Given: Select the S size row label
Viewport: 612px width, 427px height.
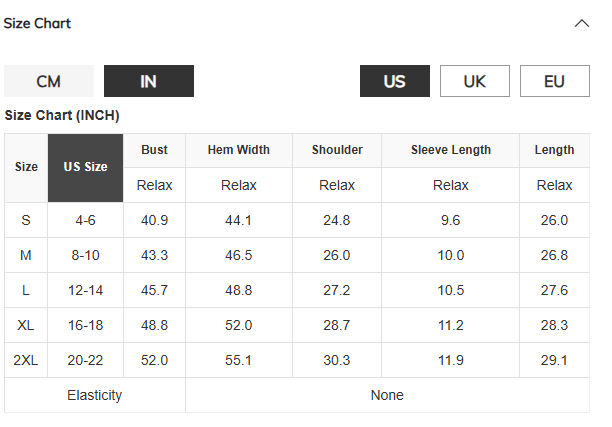Looking at the screenshot, I should 26,220.
